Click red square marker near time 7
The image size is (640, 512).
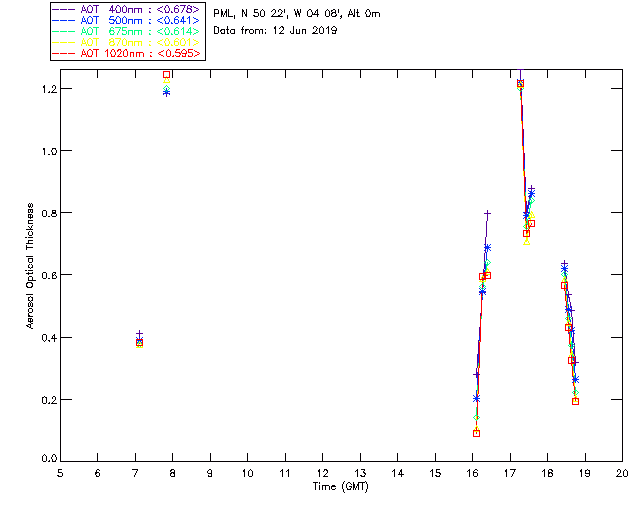139,343
